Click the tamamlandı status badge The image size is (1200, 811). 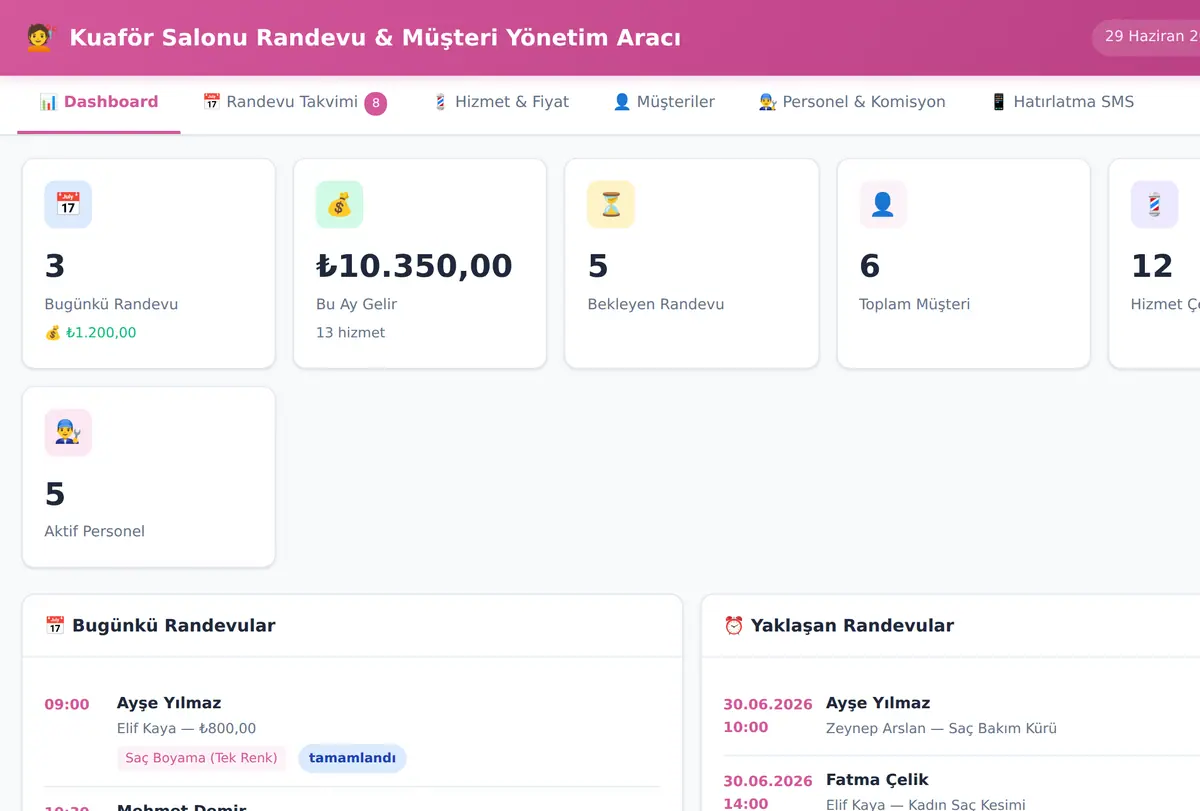tap(352, 758)
